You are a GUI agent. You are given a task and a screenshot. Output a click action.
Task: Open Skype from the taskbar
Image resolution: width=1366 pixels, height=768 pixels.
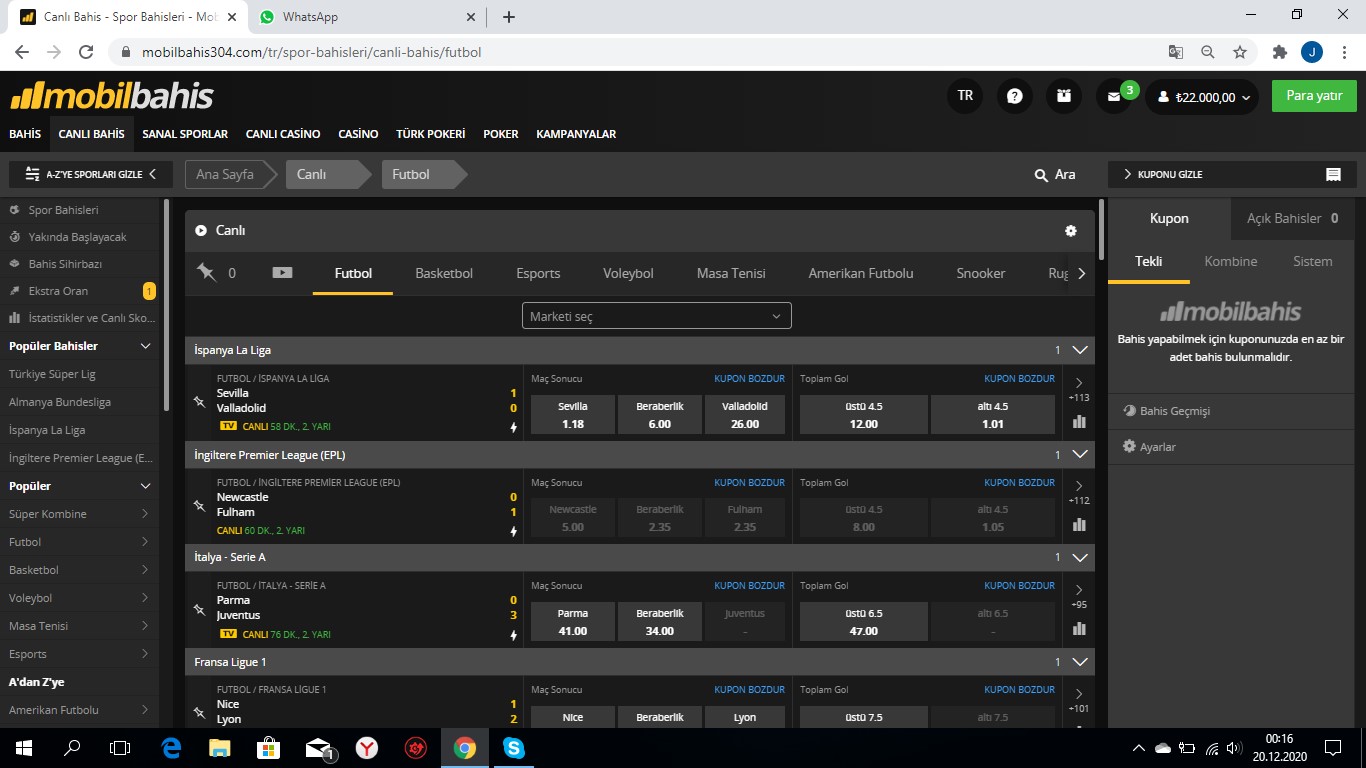514,747
